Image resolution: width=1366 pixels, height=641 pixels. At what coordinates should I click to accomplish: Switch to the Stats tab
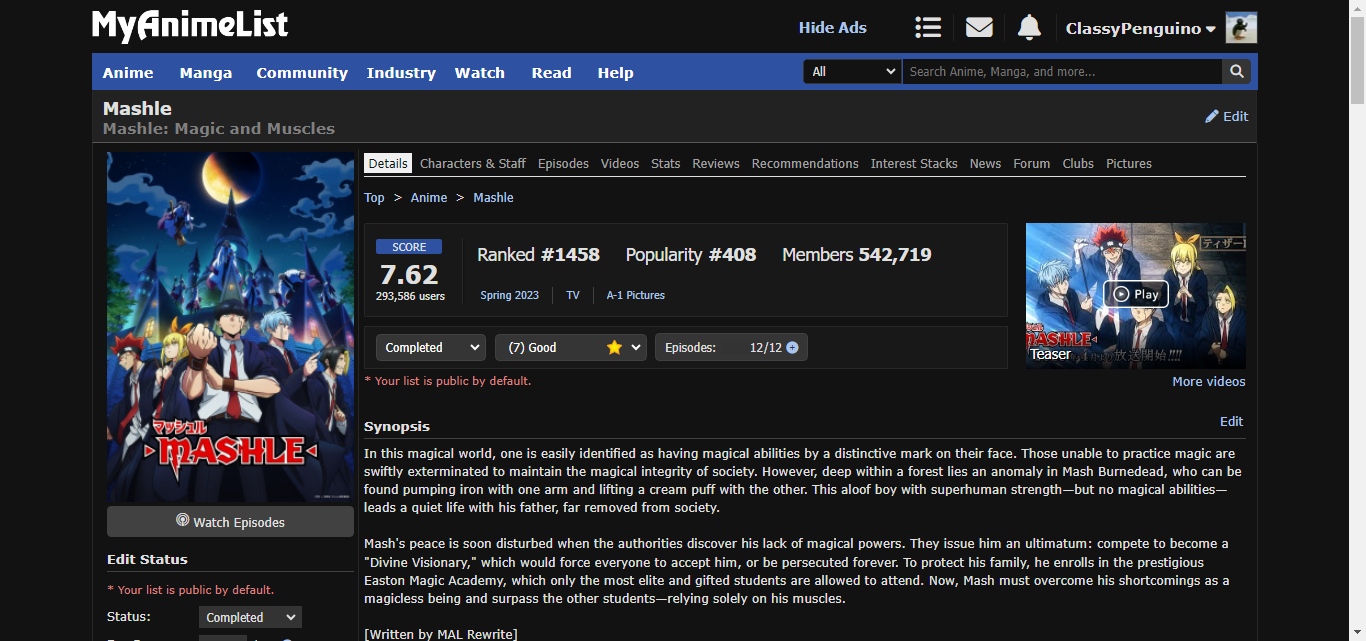[x=666, y=163]
